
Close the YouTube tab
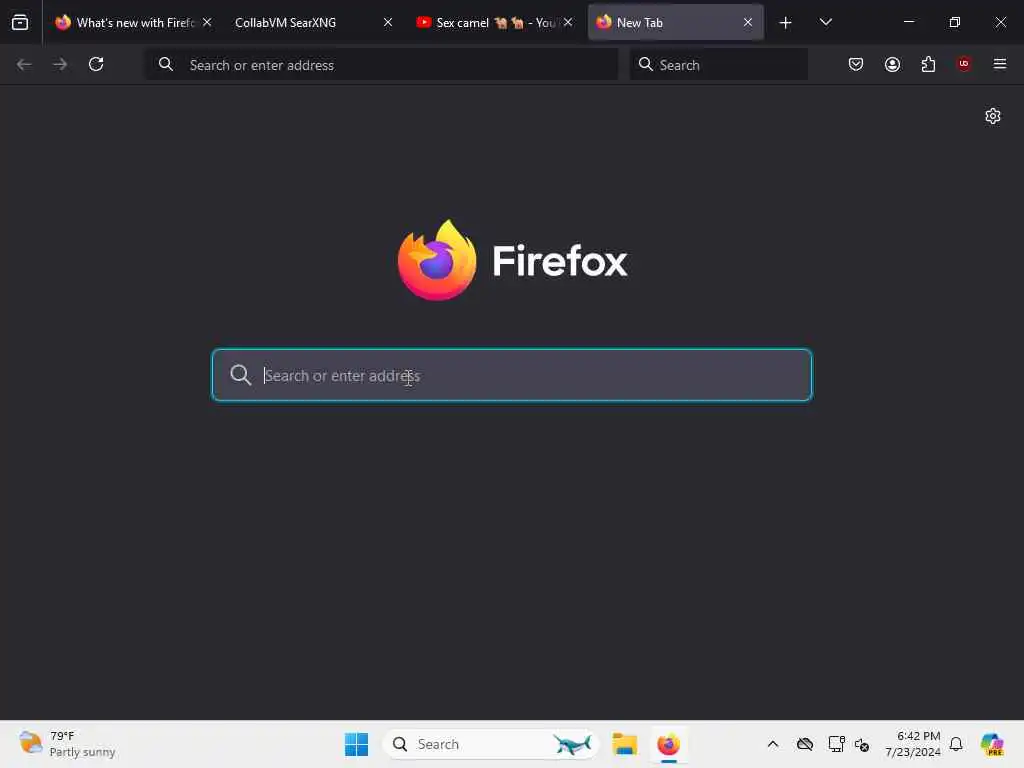[568, 22]
